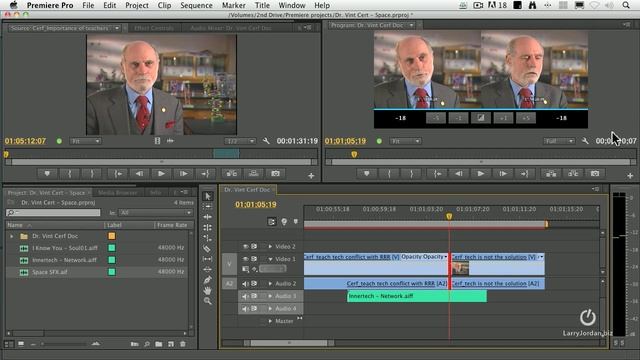640x360 pixels.
Task: Mute Audio 2 track speaker toggle
Action: click(x=245, y=284)
